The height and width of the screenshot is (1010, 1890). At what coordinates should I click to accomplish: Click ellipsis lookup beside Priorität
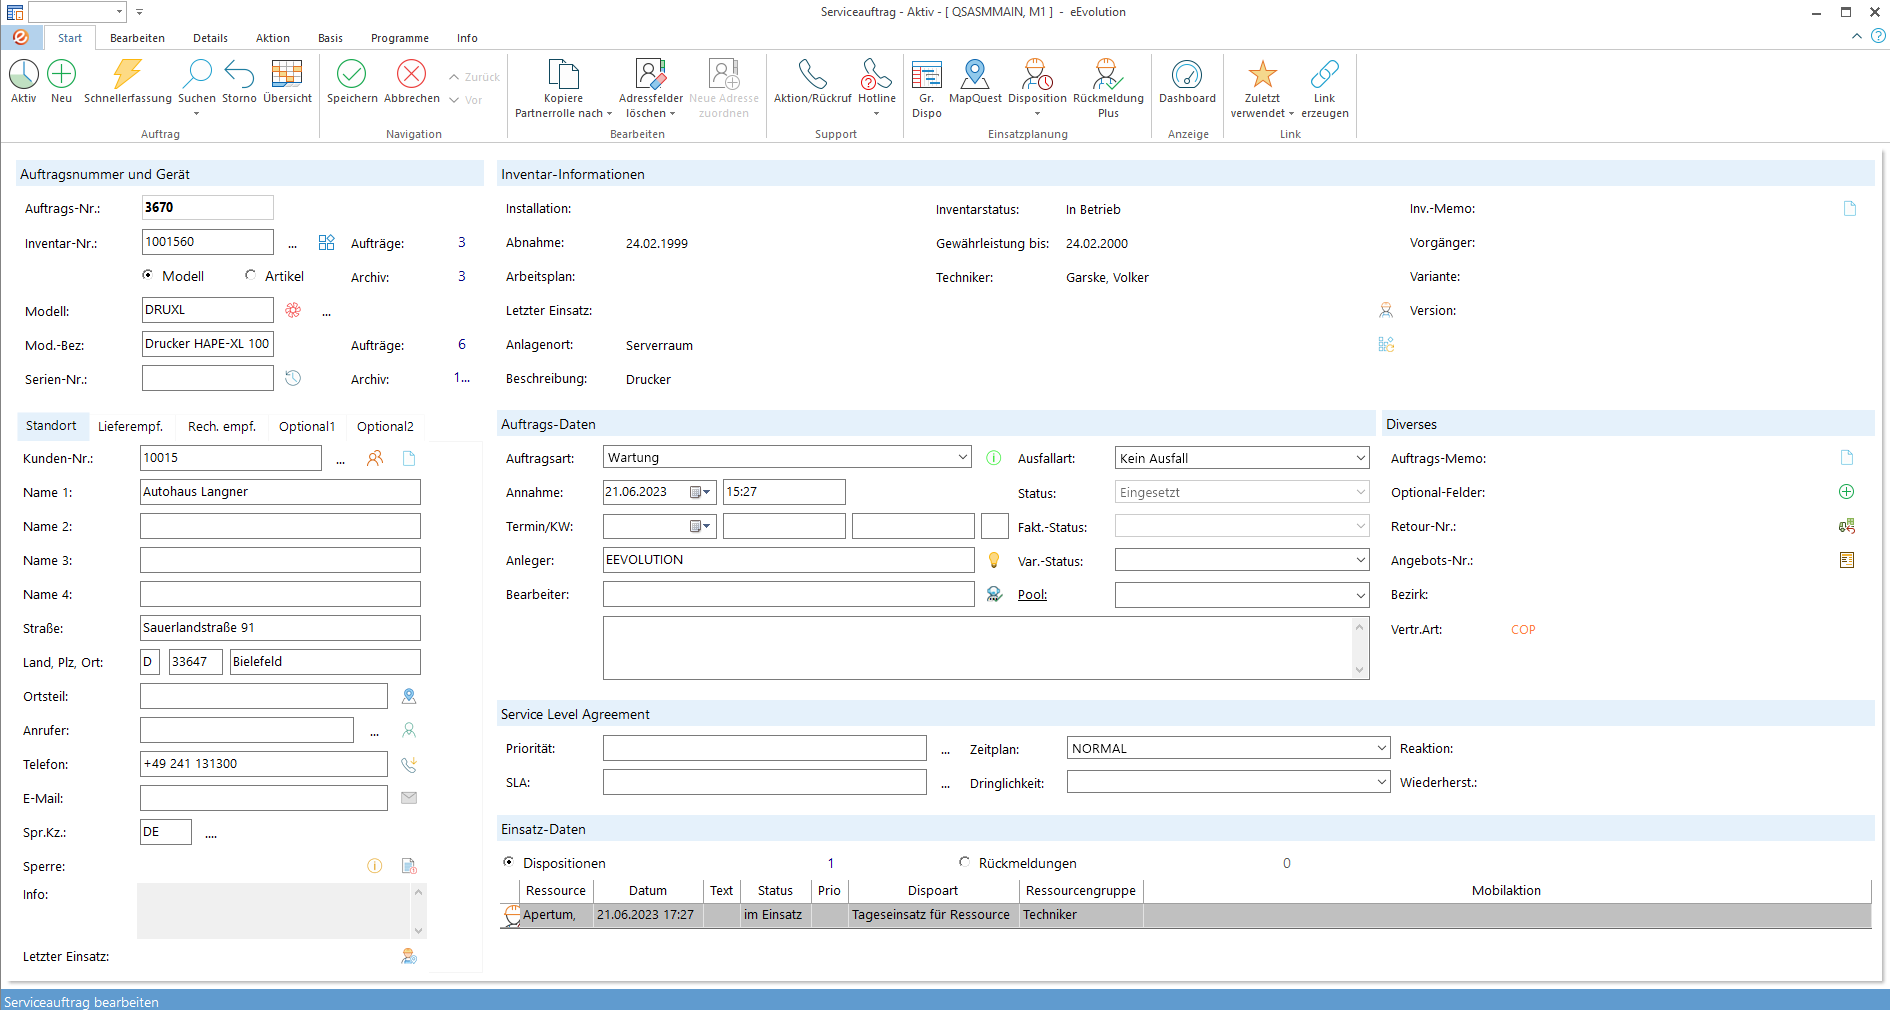(945, 750)
